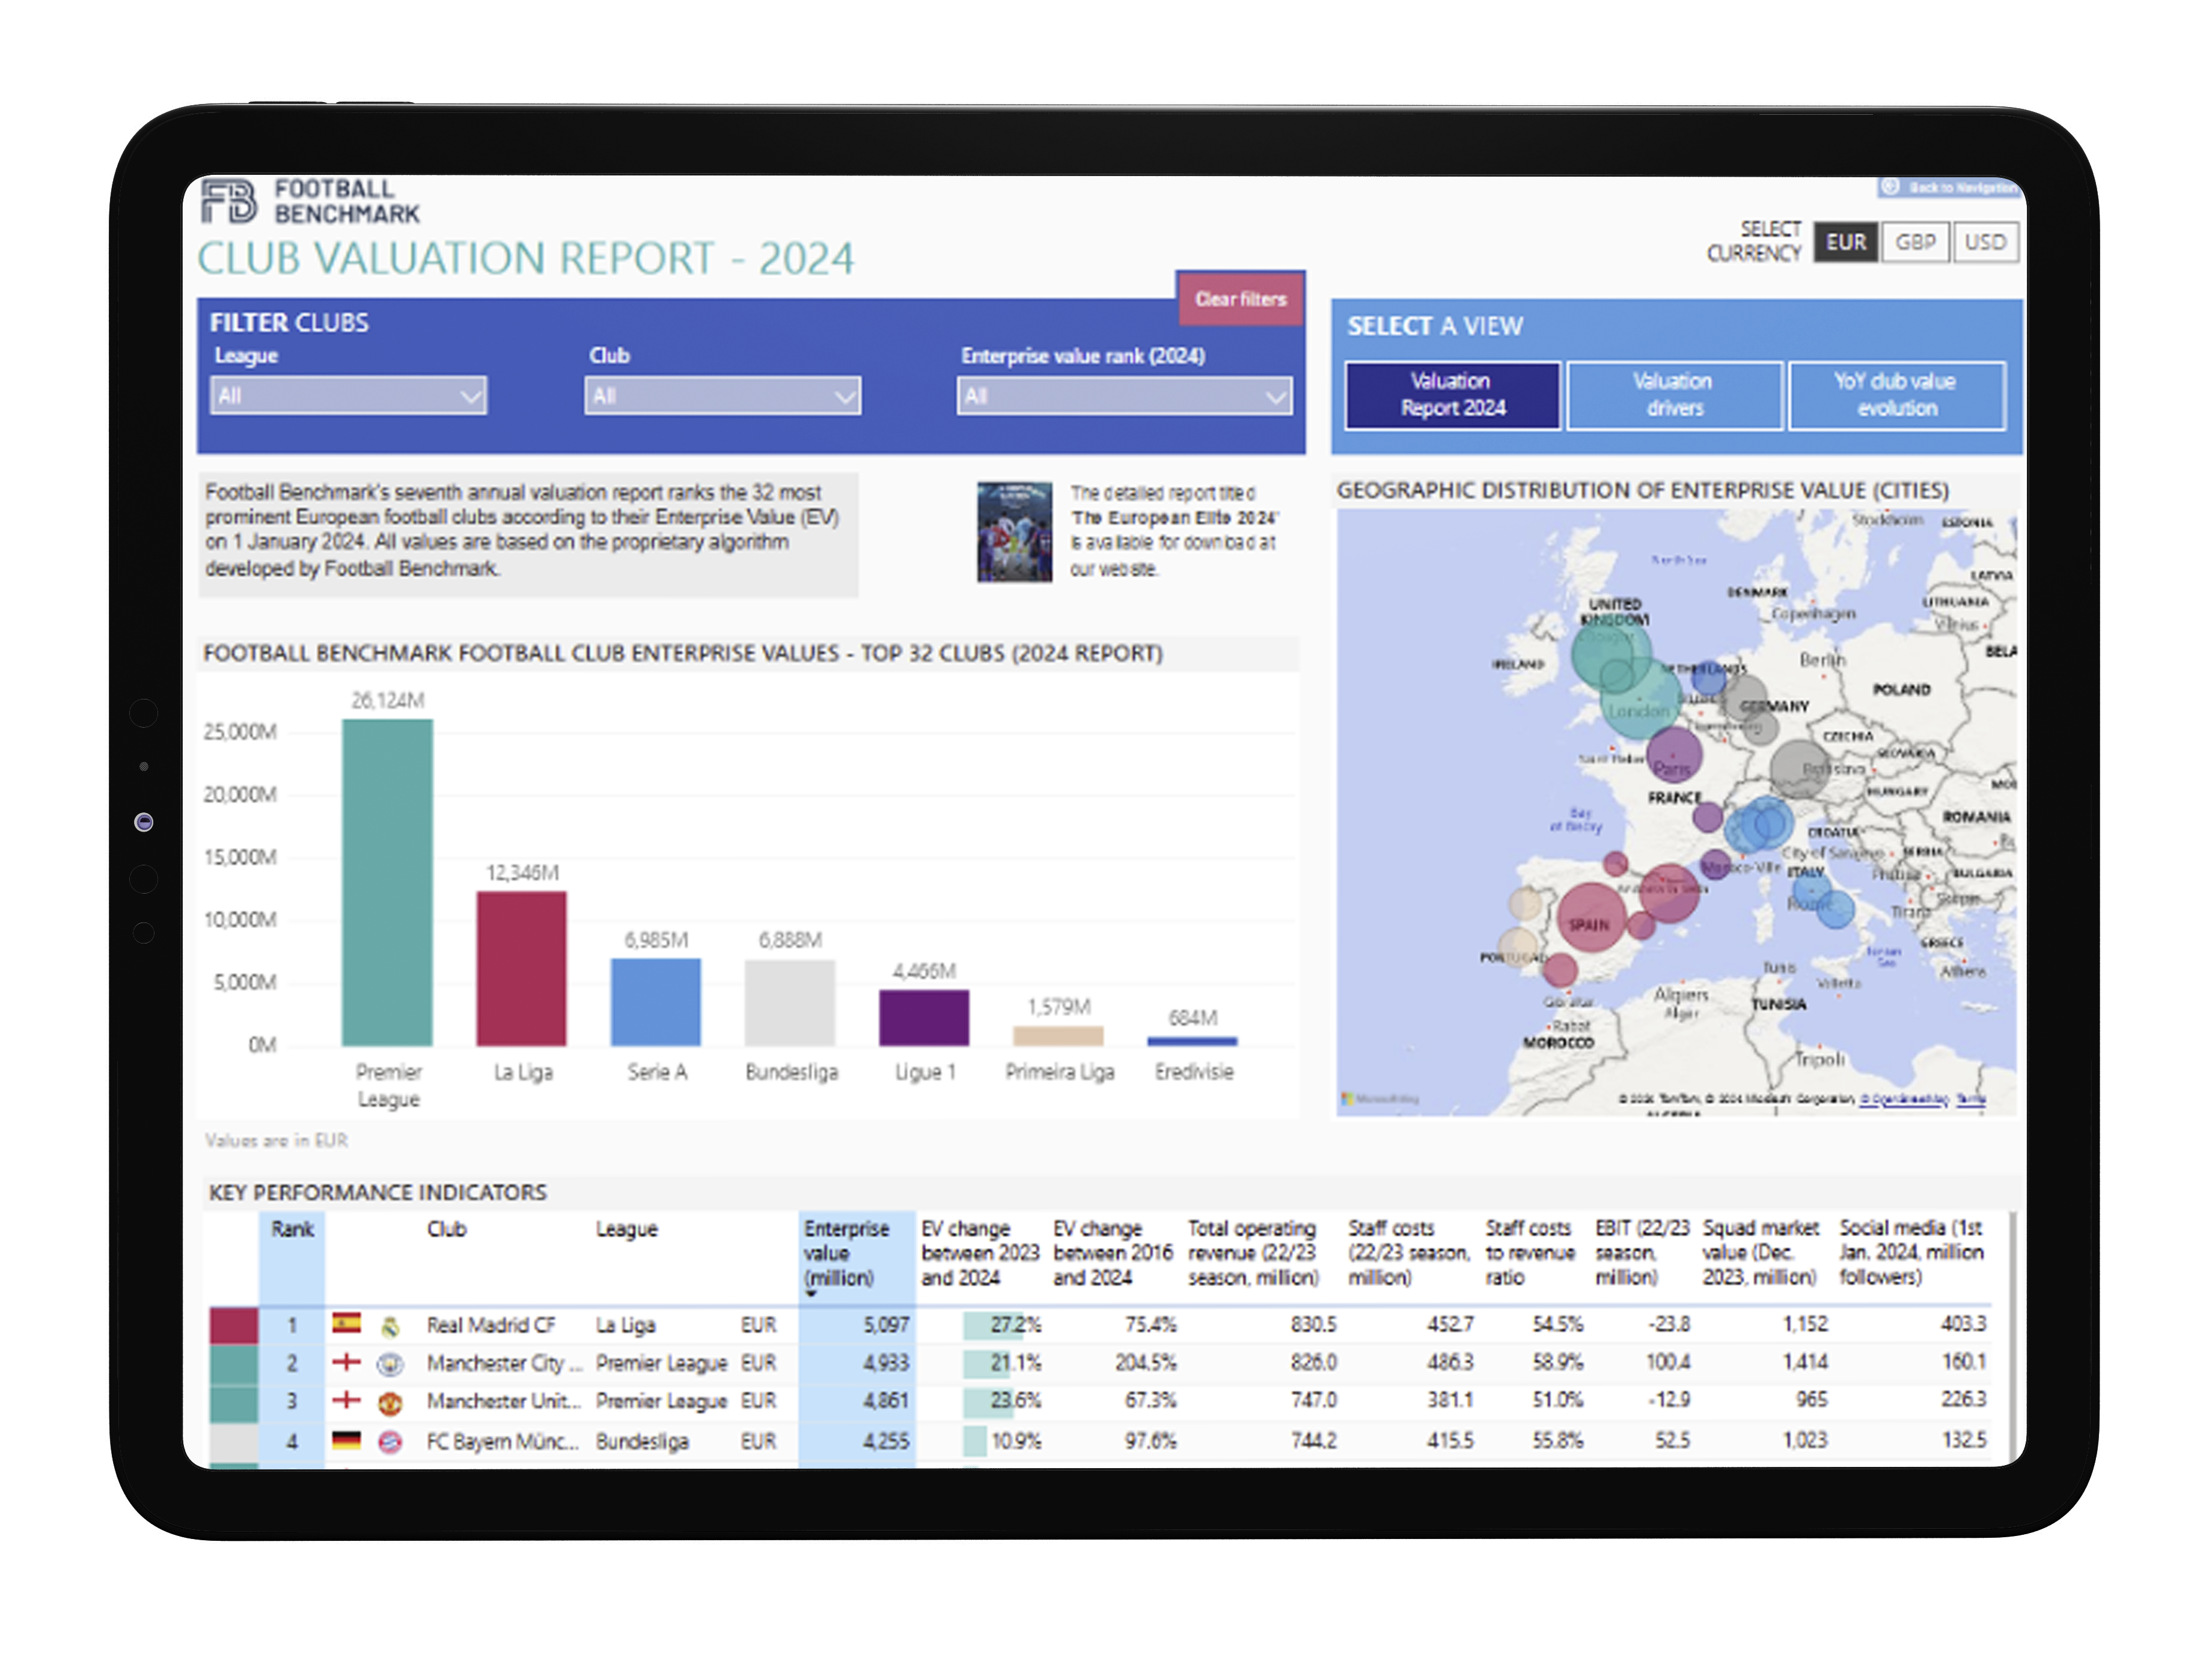Screen dimensions: 2212x1655
Task: Click FC Bayern München crest icon
Action: [390, 1442]
